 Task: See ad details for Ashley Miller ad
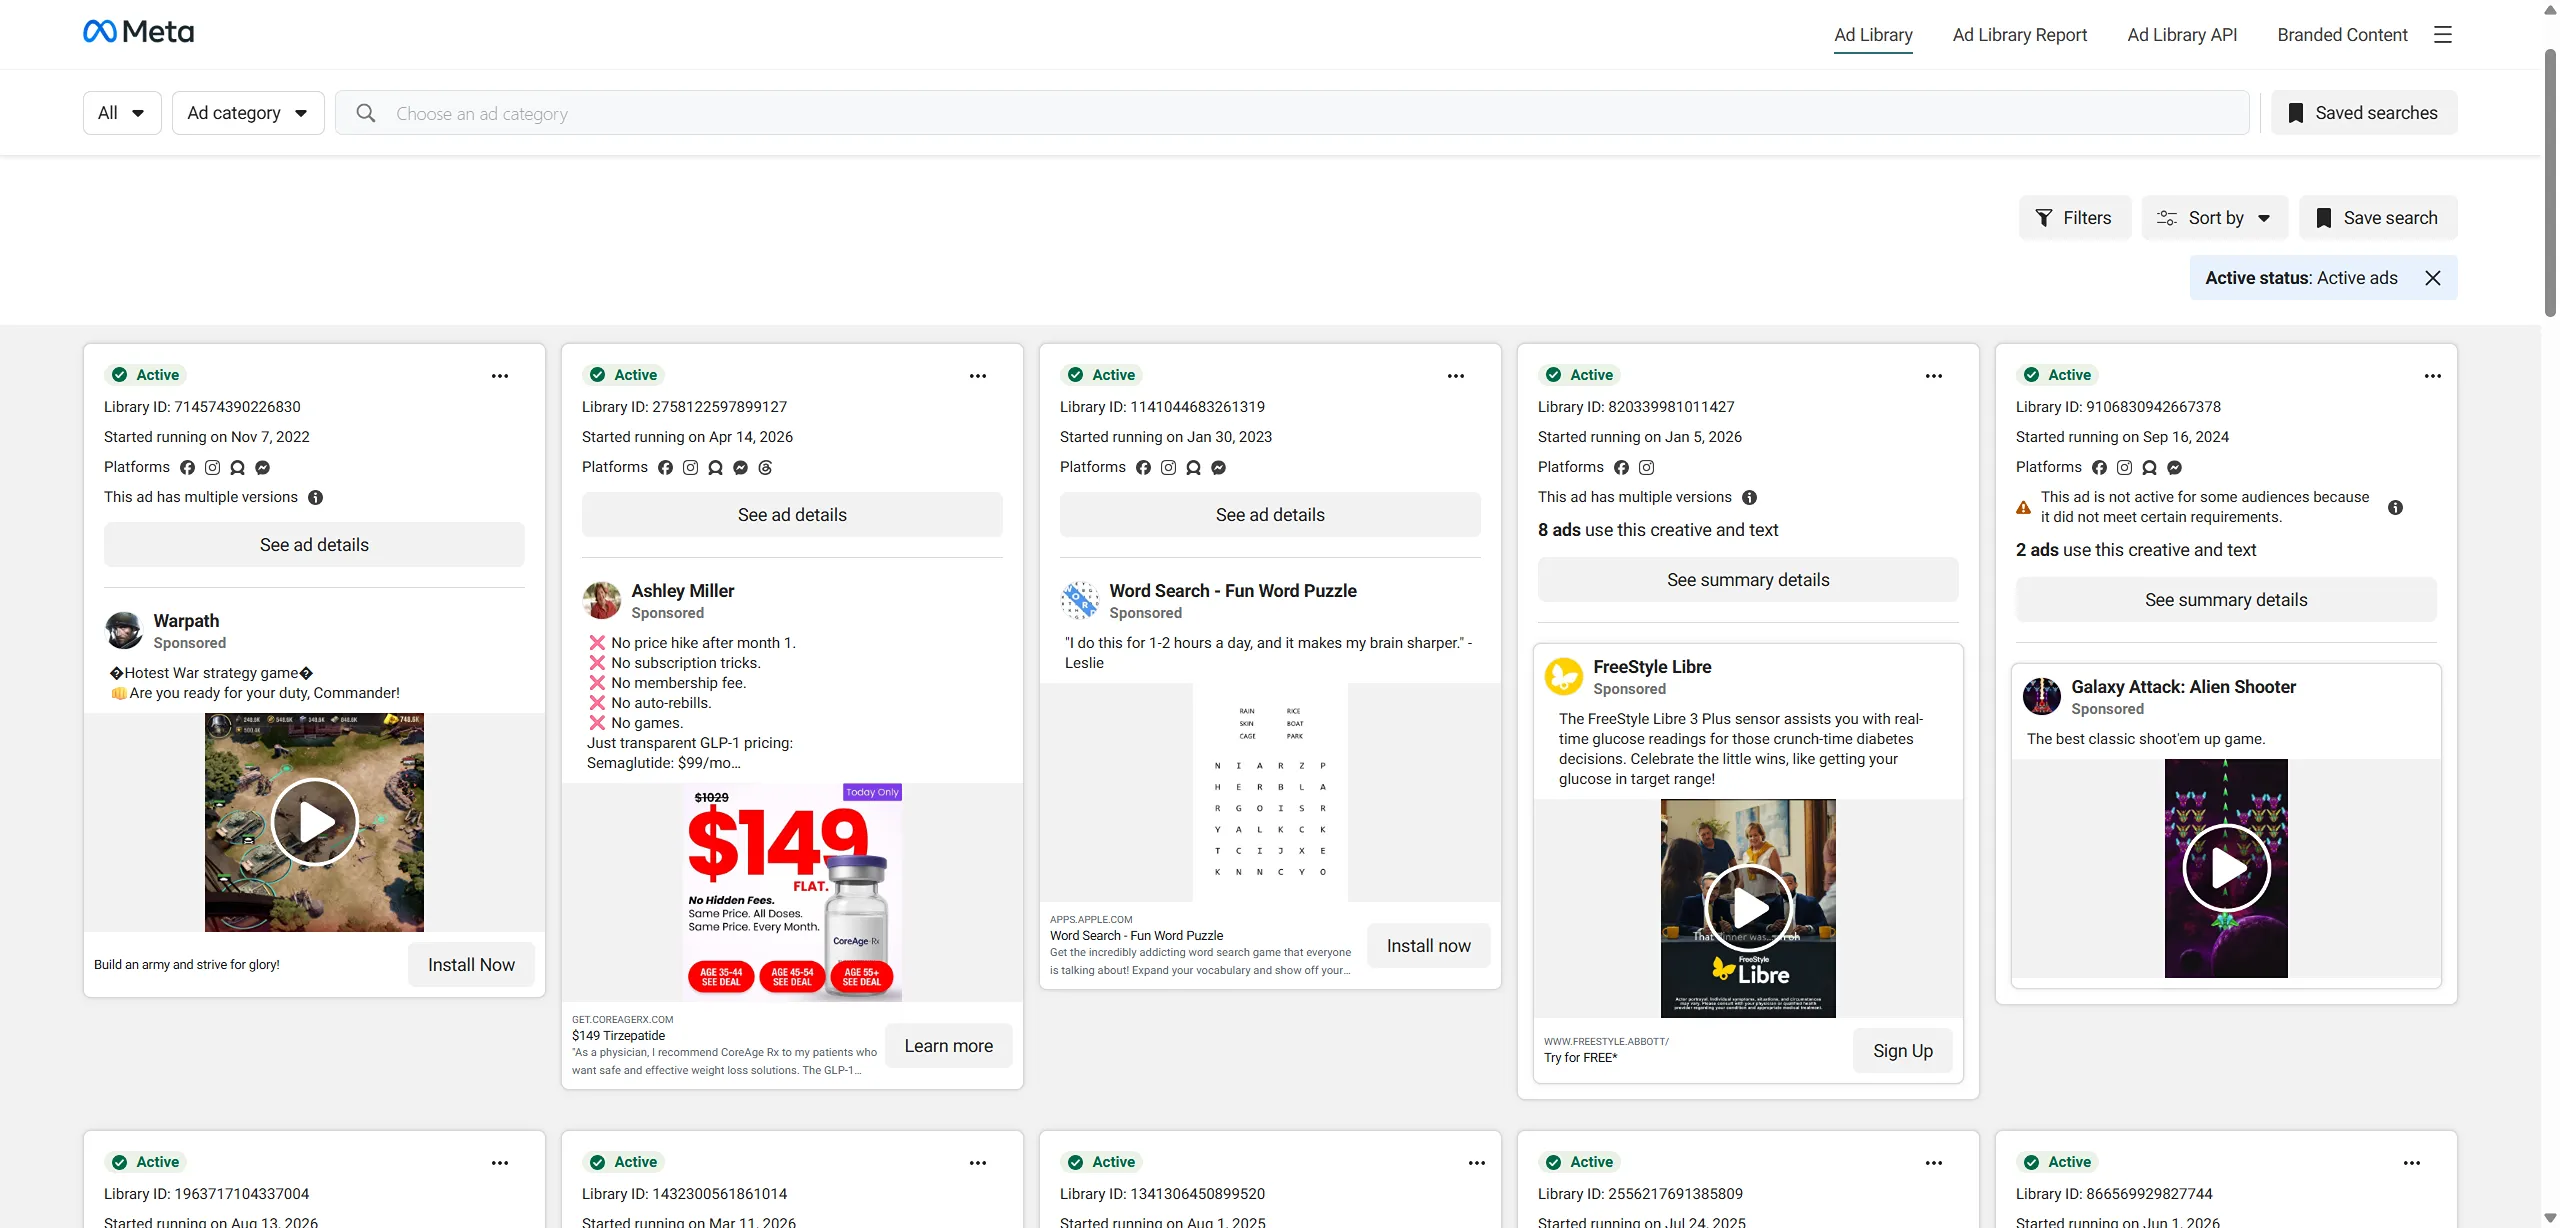[792, 515]
